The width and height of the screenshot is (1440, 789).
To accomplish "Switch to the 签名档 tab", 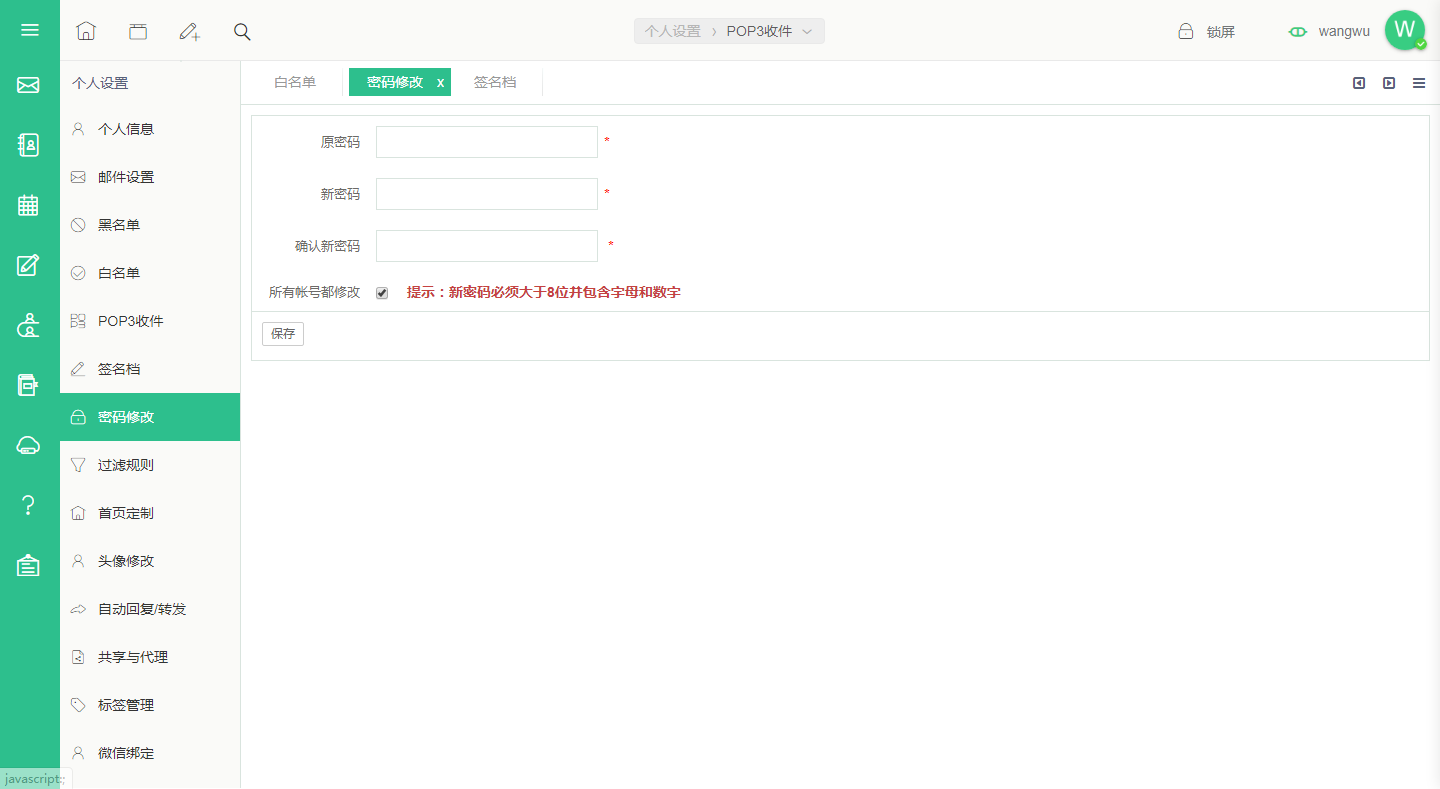I will pyautogui.click(x=495, y=82).
